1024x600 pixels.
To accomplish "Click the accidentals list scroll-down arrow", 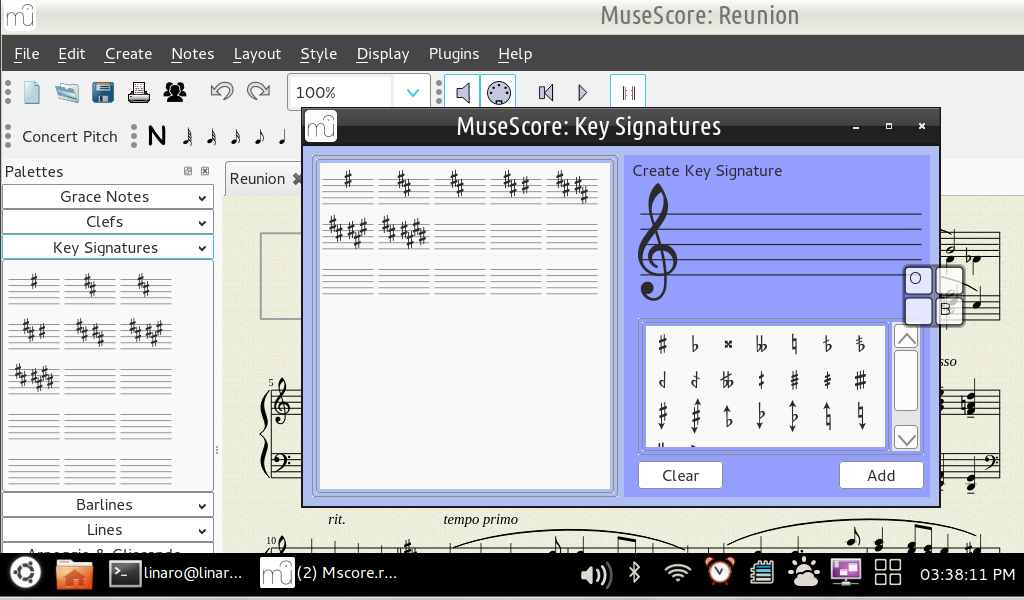I will click(x=906, y=439).
